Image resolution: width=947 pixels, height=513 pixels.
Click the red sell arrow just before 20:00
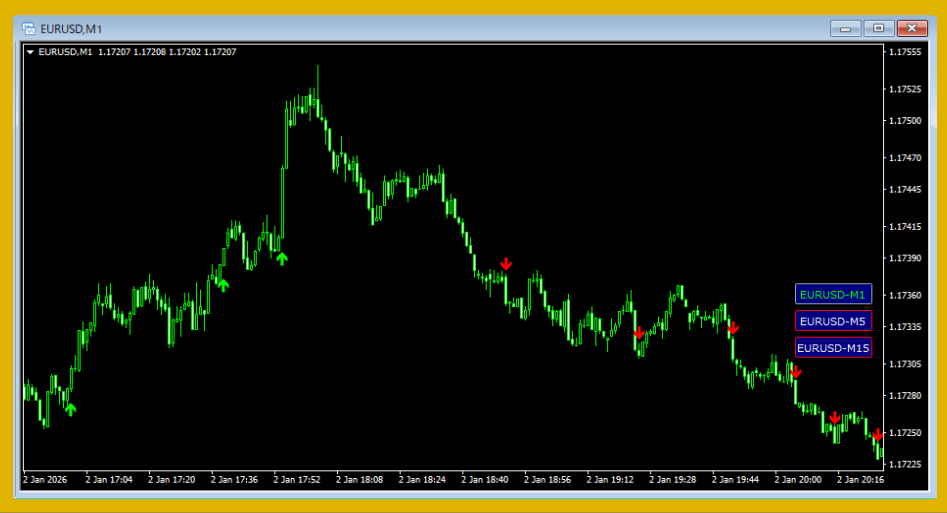tap(796, 371)
